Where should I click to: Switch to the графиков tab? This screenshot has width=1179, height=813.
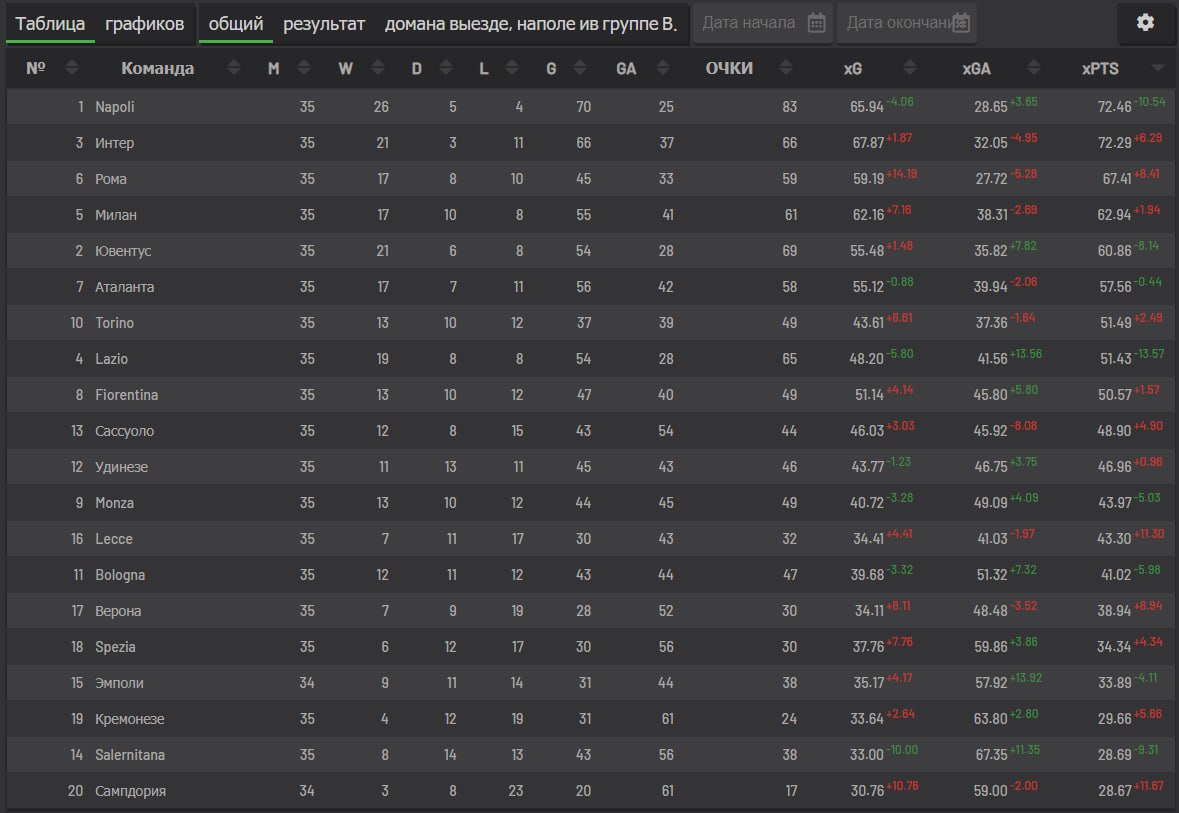[144, 24]
